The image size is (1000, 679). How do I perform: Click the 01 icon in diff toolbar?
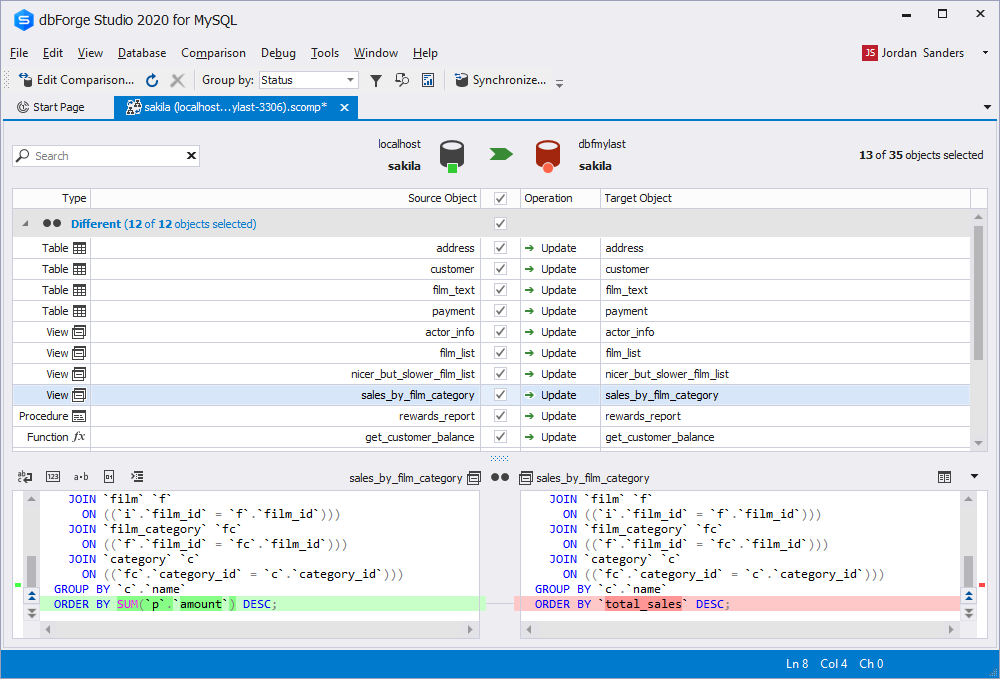point(109,476)
